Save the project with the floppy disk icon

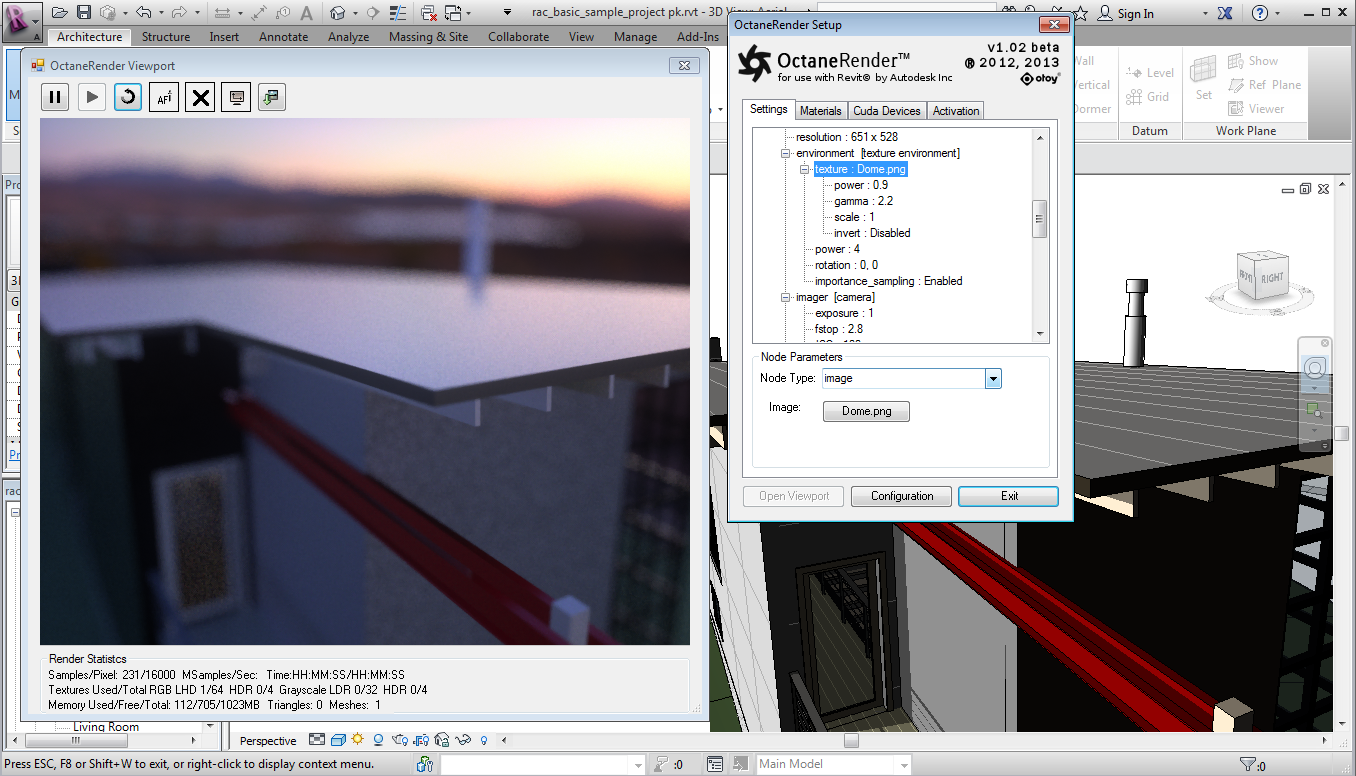click(x=84, y=13)
